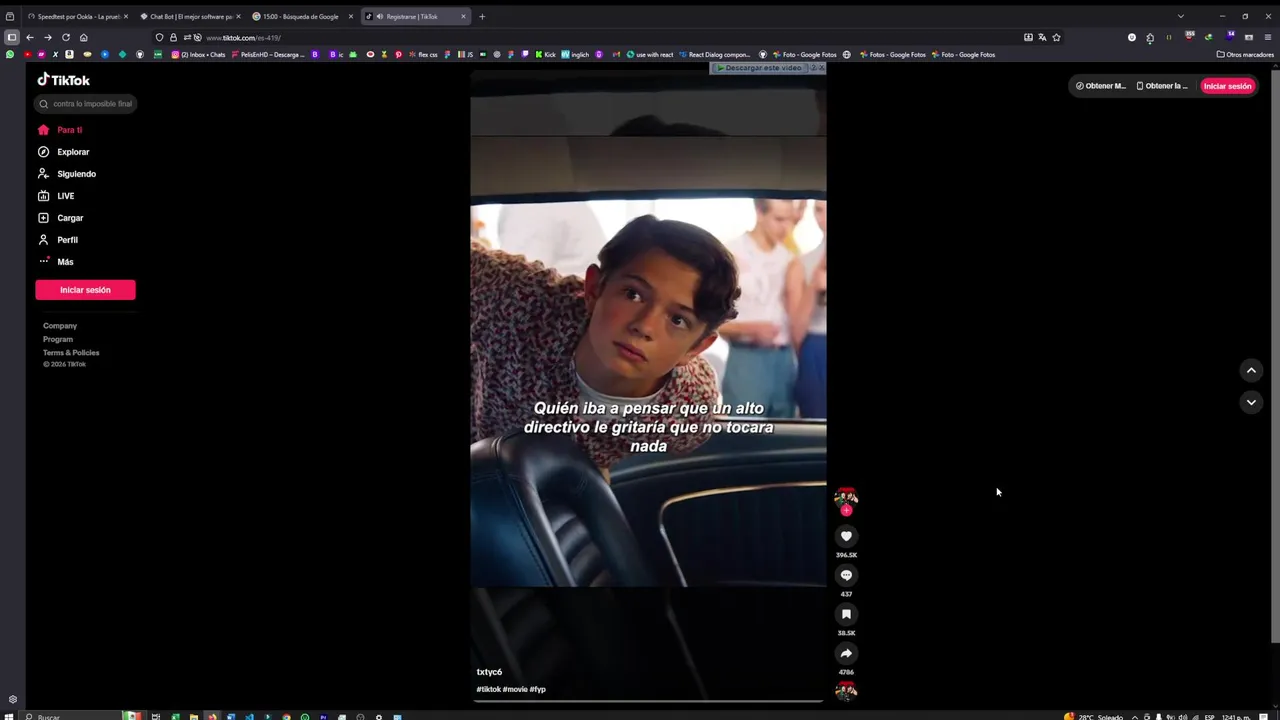Switch to the Chat Bot tab
1280x720 pixels.
click(190, 17)
